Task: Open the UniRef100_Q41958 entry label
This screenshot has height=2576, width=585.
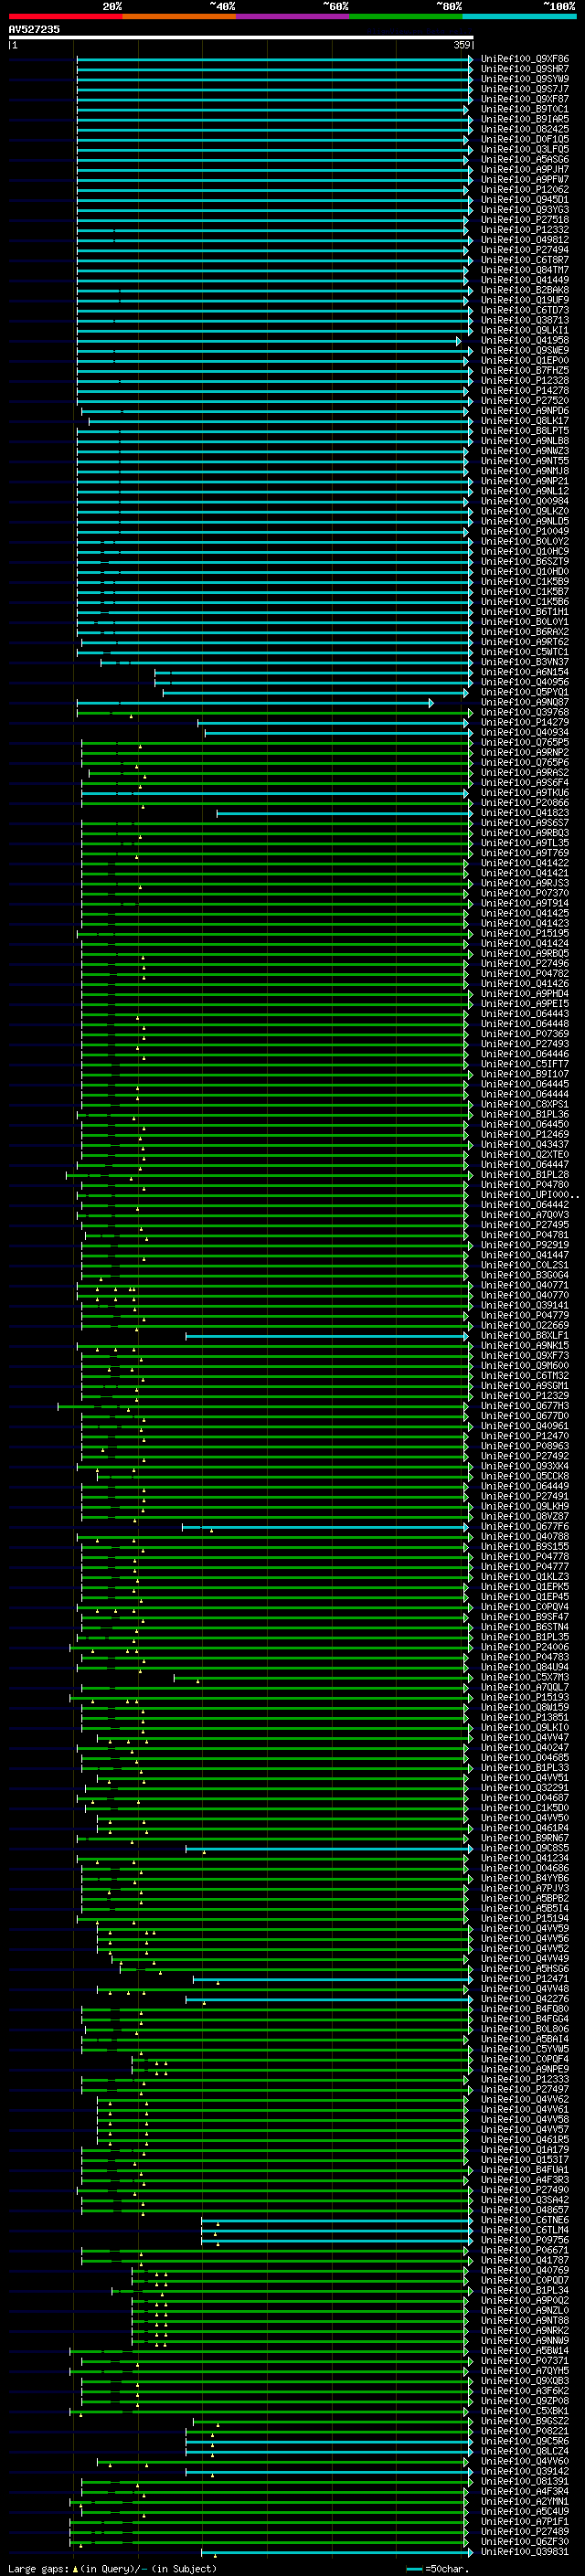Action: pos(524,341)
